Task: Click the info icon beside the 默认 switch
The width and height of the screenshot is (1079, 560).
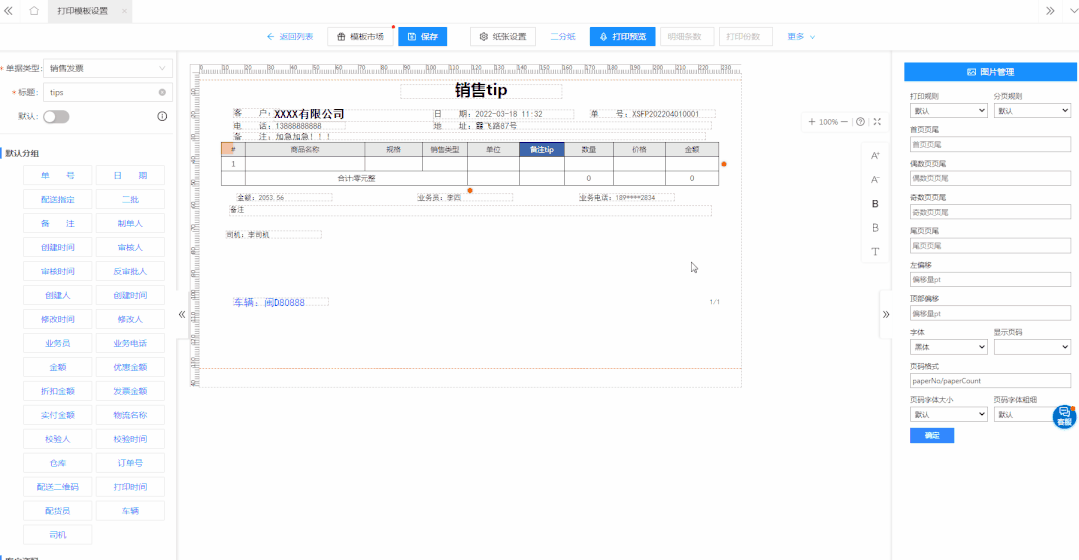Action: 162,116
